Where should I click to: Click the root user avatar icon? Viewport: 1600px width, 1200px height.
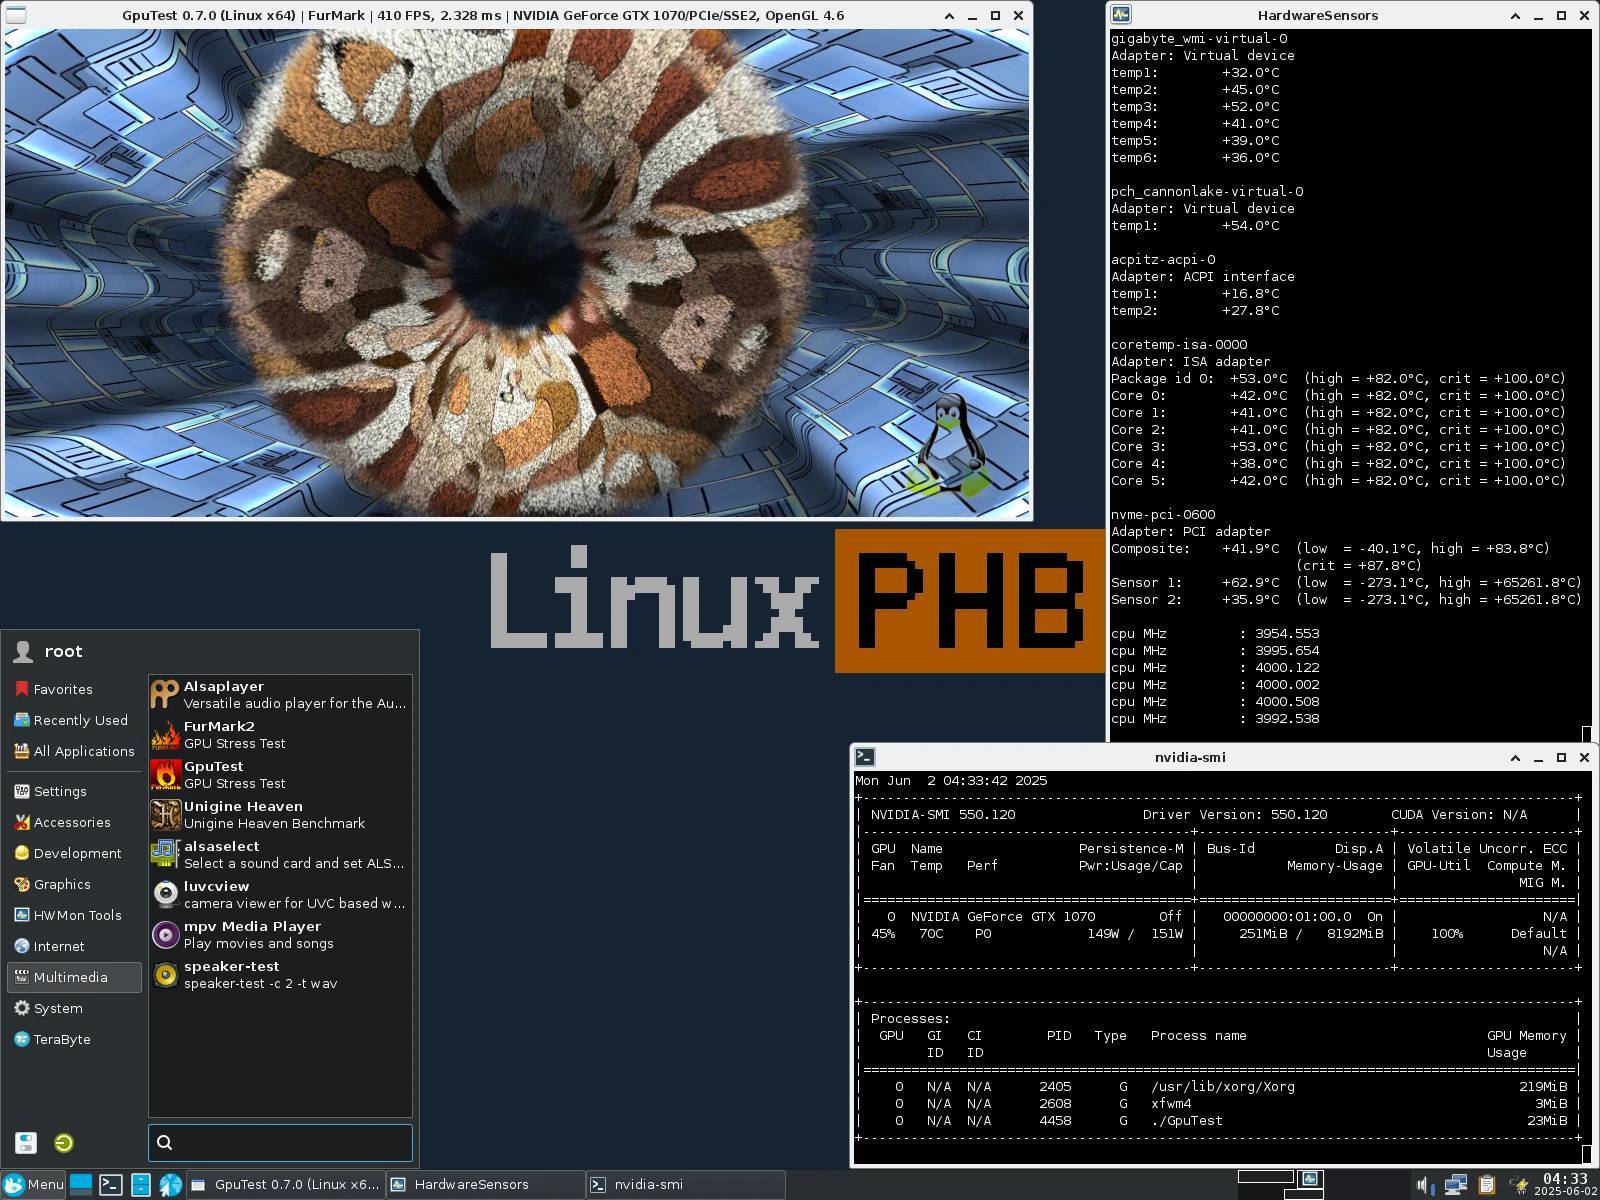(23, 652)
